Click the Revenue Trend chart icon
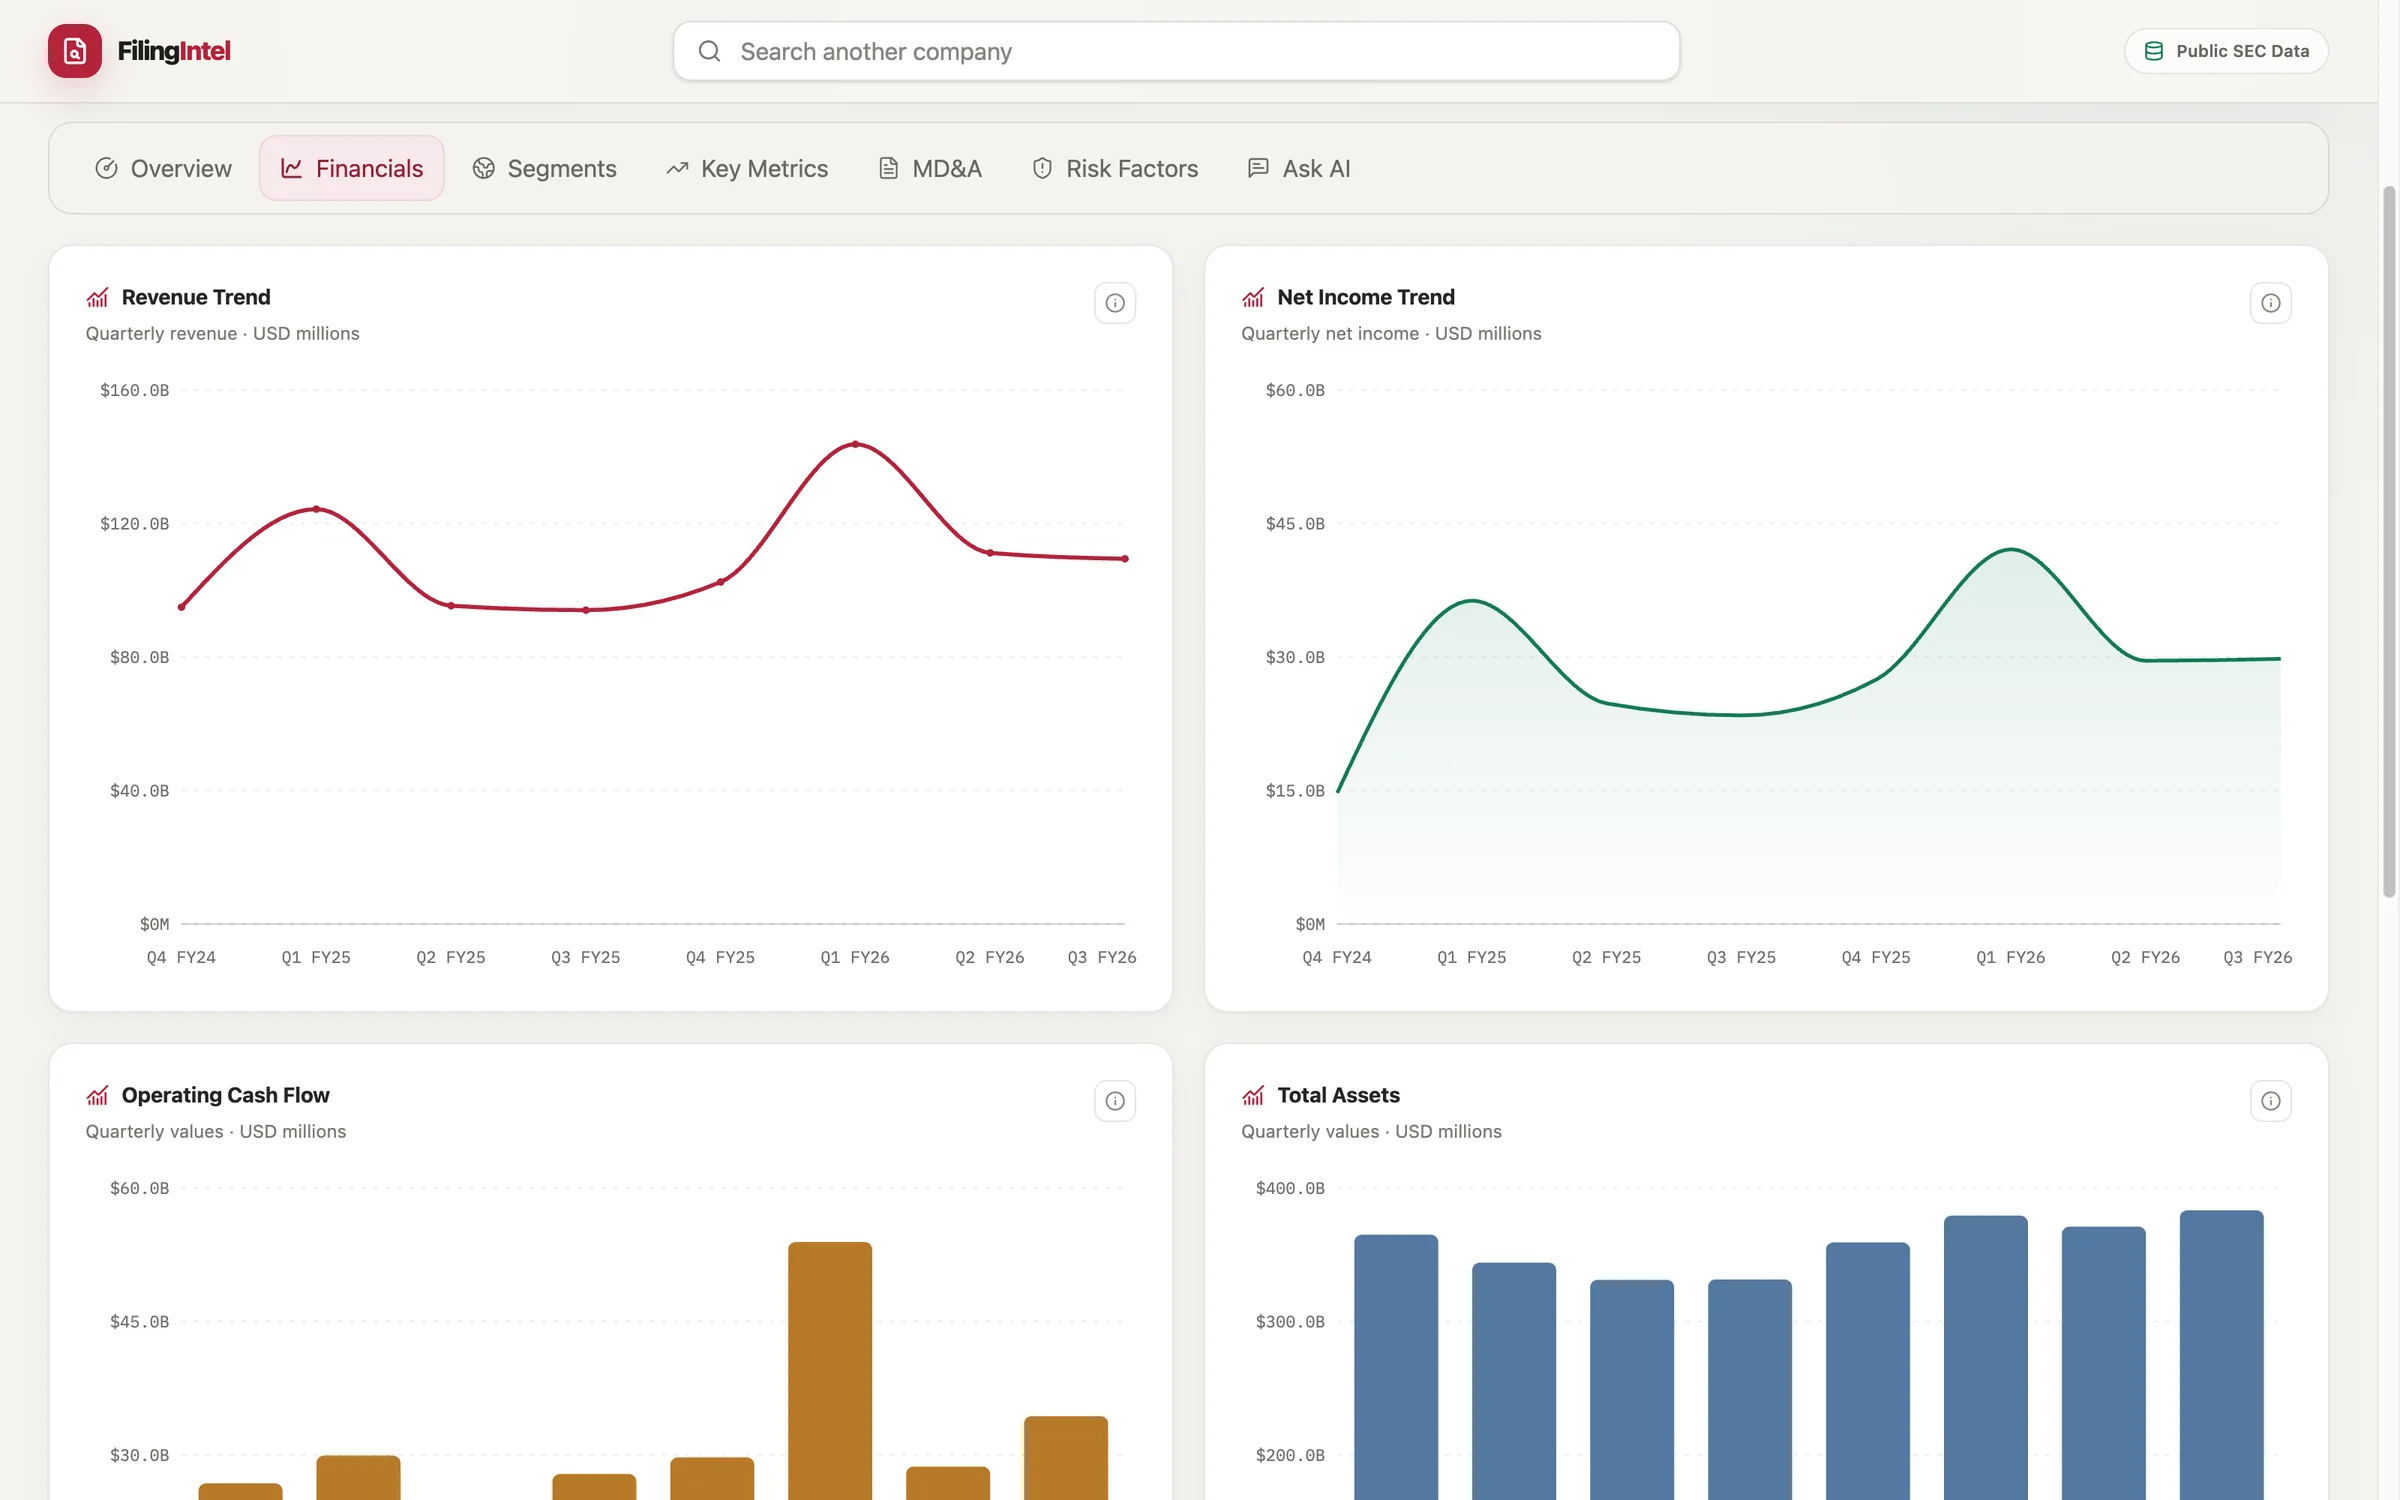 97,298
